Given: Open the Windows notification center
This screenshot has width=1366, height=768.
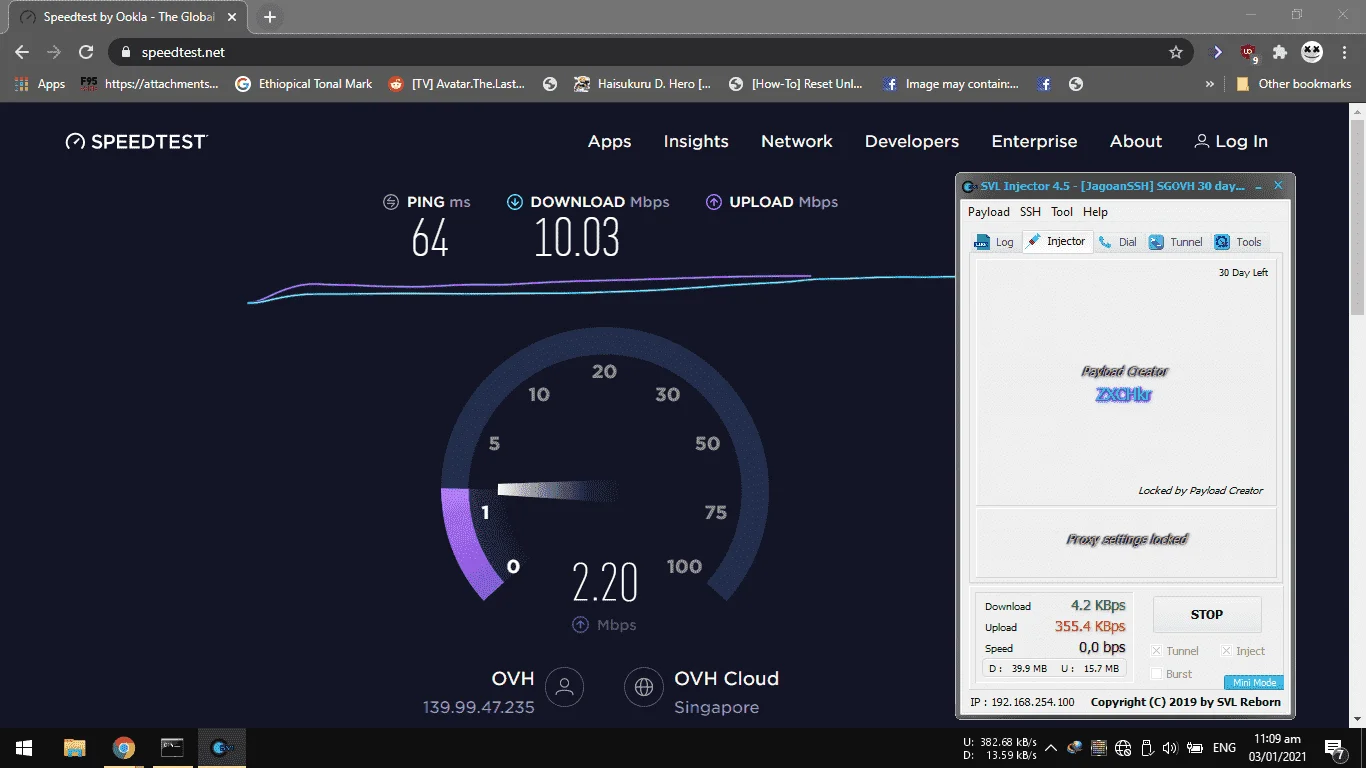Looking at the screenshot, I should point(1335,748).
